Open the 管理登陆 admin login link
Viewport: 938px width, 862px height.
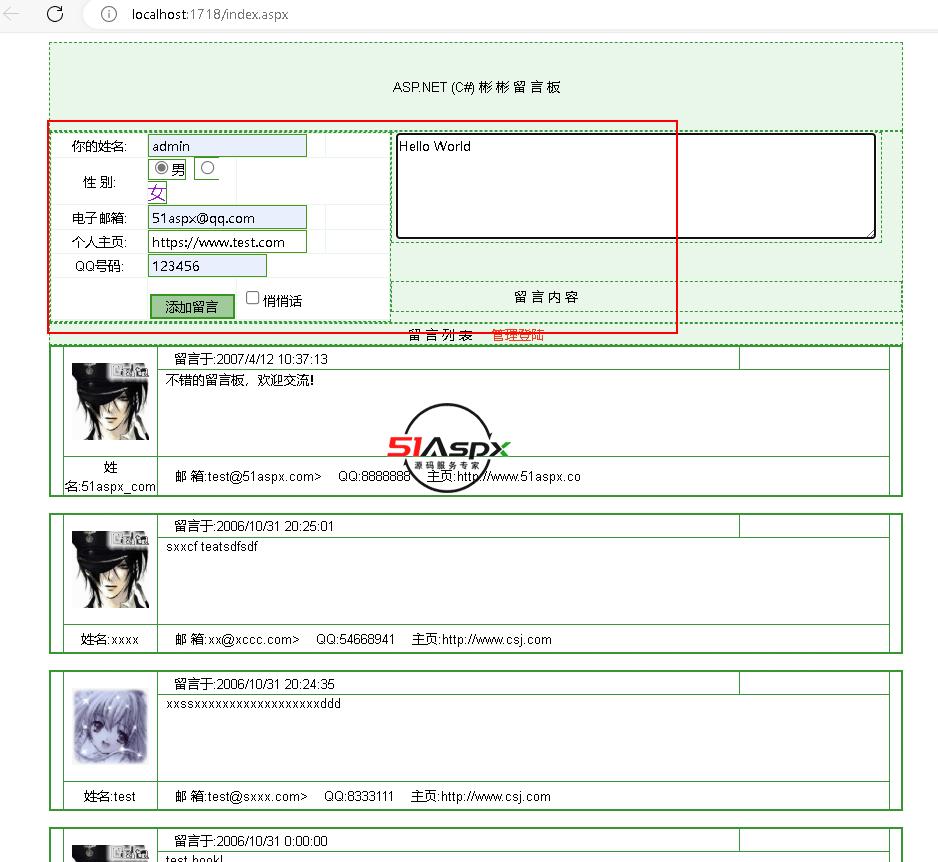pyautogui.click(x=517, y=335)
